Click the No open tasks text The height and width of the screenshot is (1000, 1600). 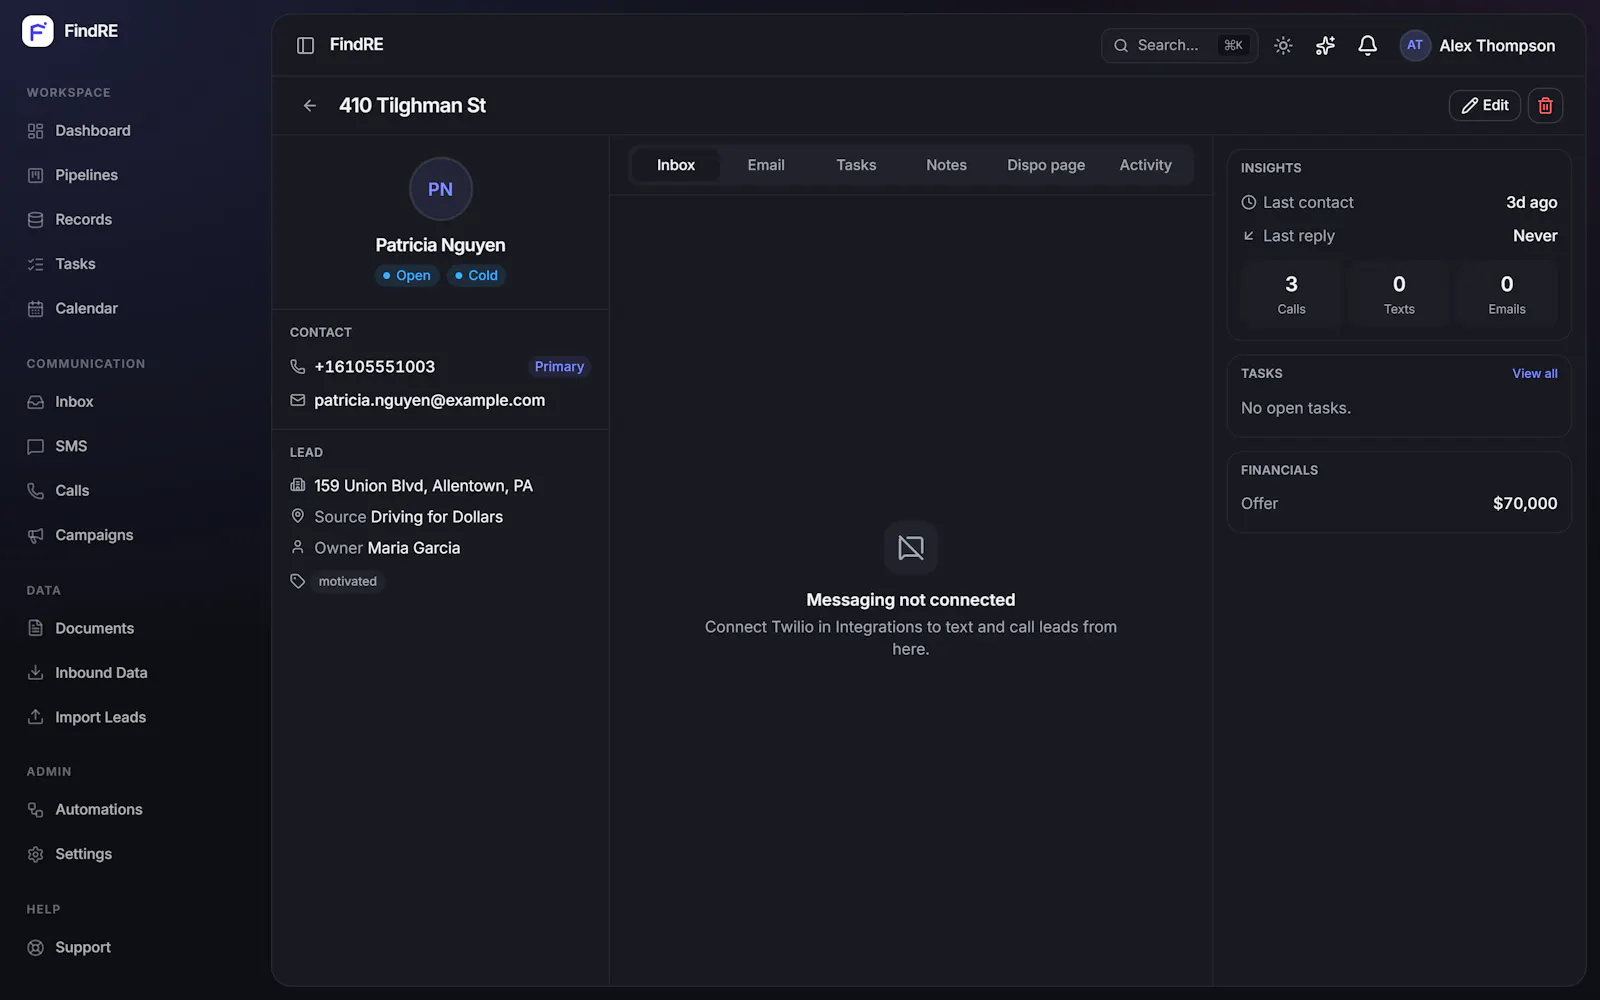click(1296, 408)
